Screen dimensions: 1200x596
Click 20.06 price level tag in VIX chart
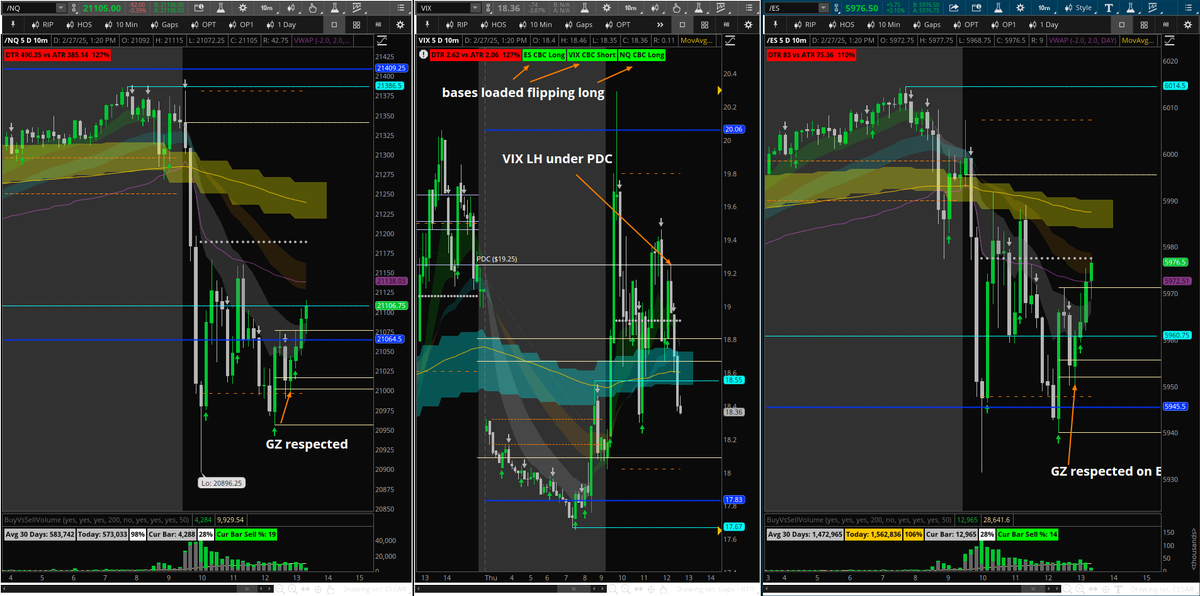tap(734, 130)
